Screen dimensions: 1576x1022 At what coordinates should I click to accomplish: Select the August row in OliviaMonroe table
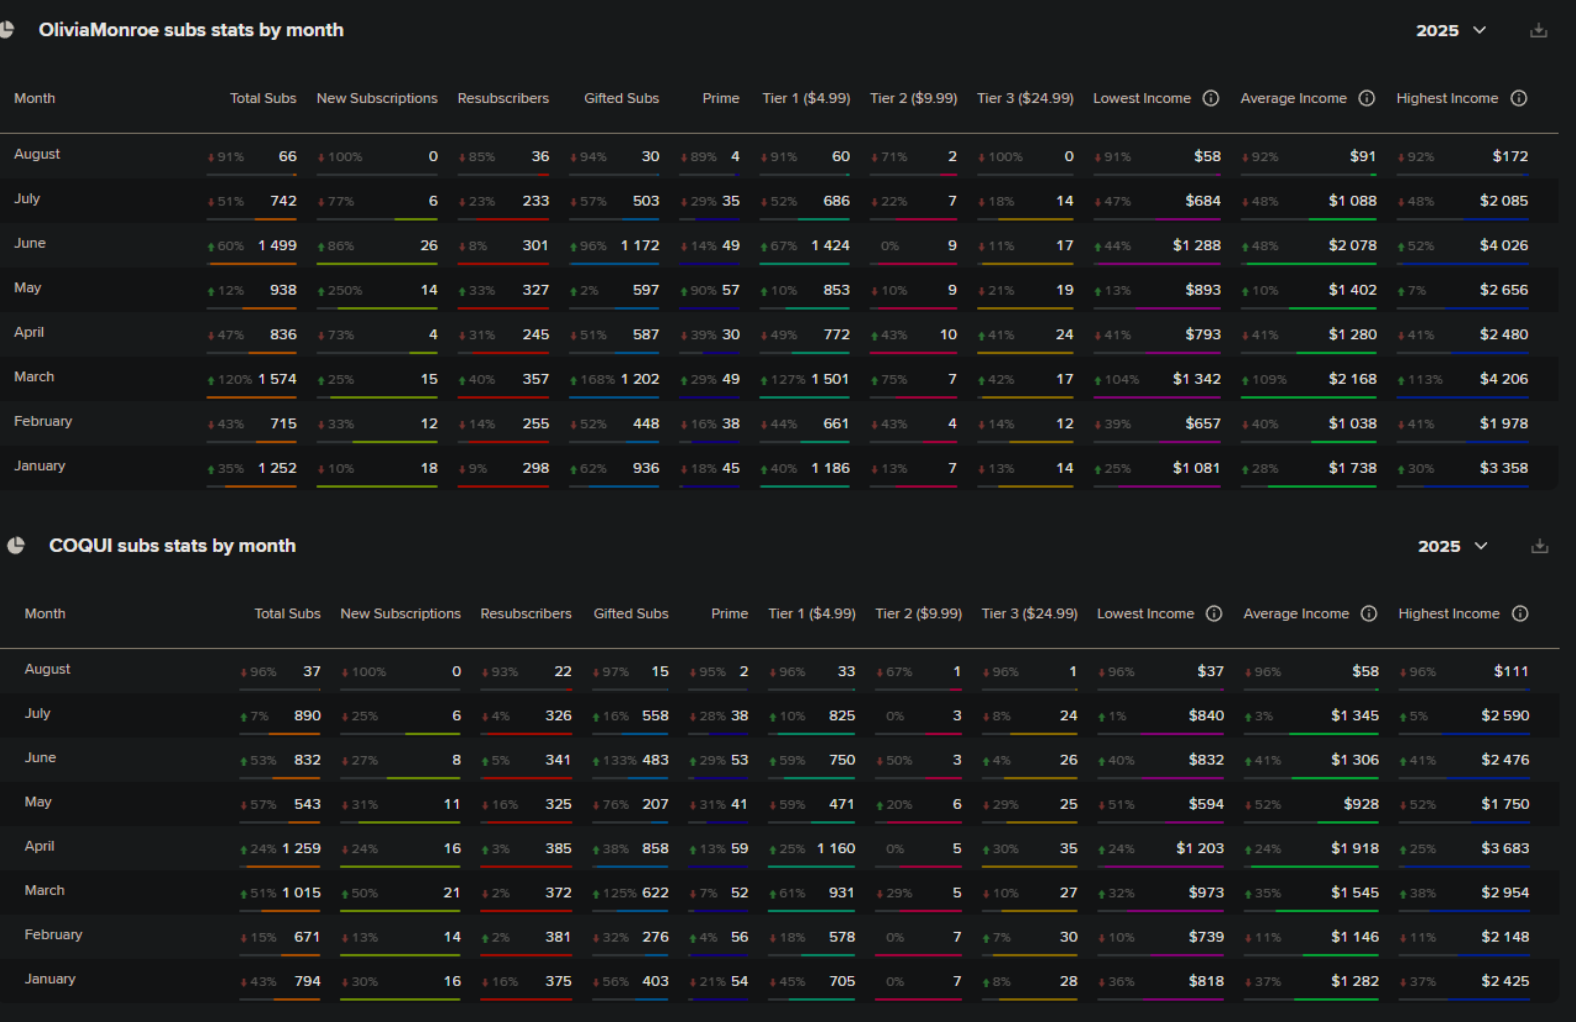(779, 156)
